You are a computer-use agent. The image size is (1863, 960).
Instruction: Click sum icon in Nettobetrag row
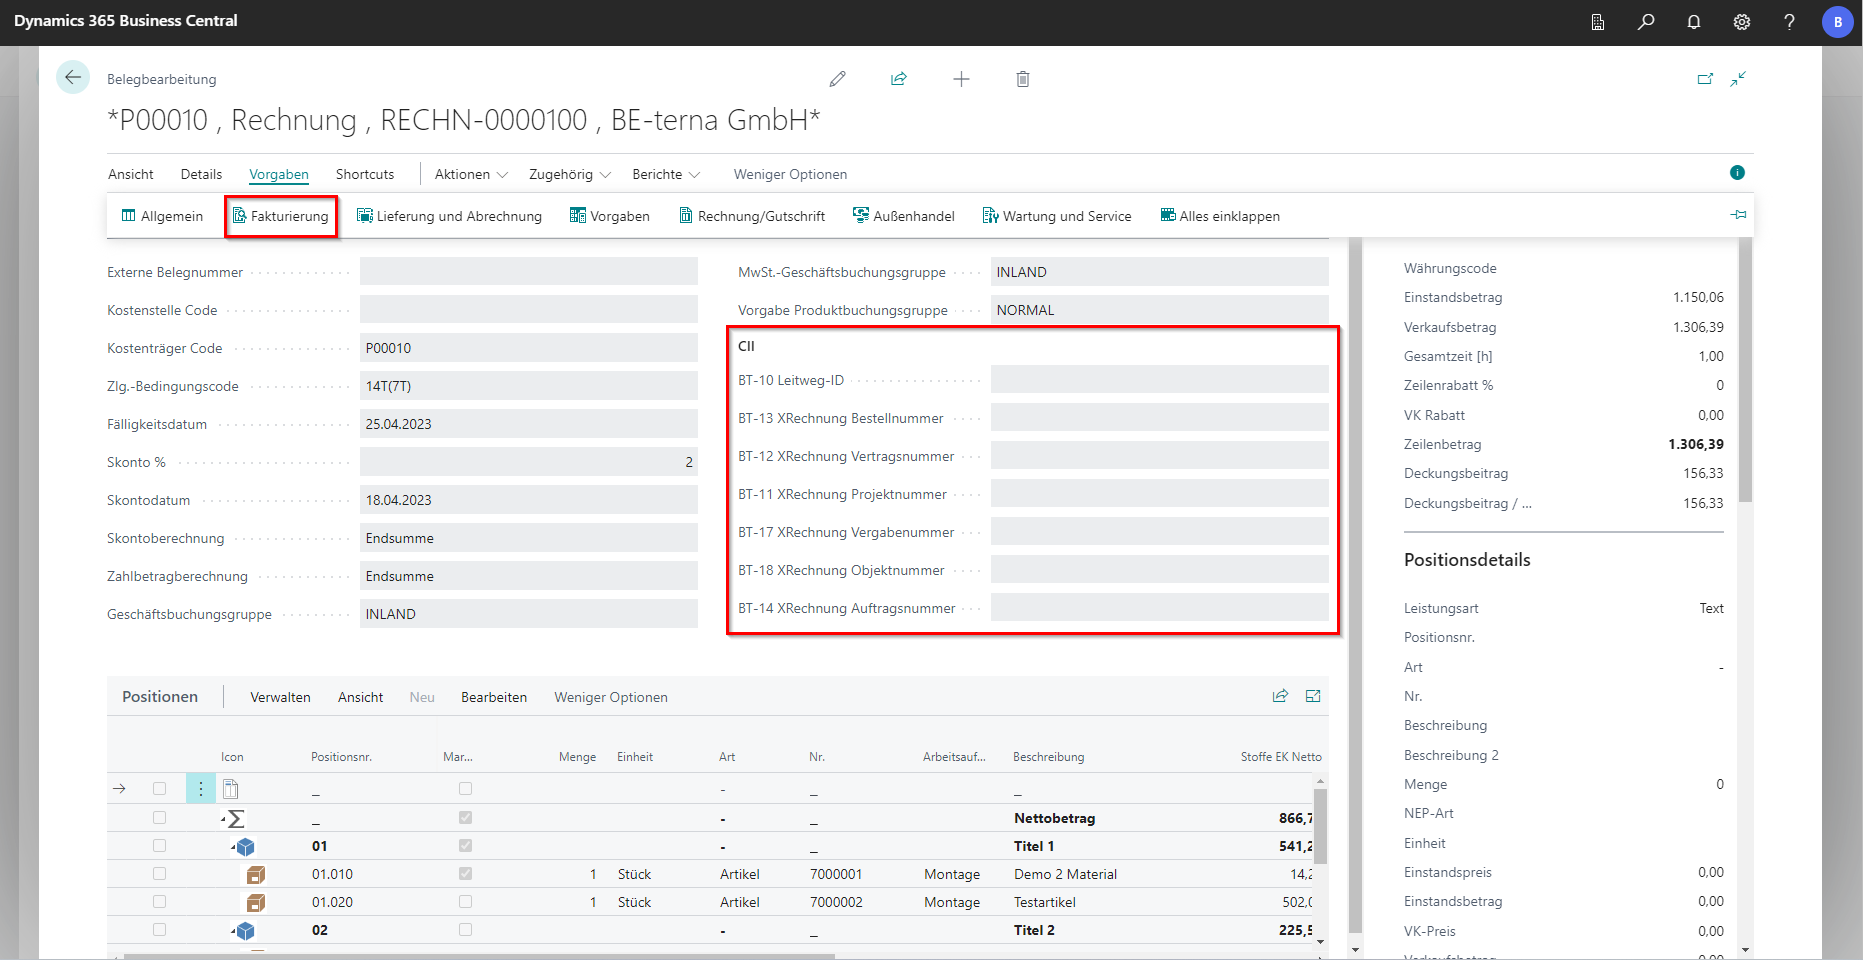tap(236, 819)
